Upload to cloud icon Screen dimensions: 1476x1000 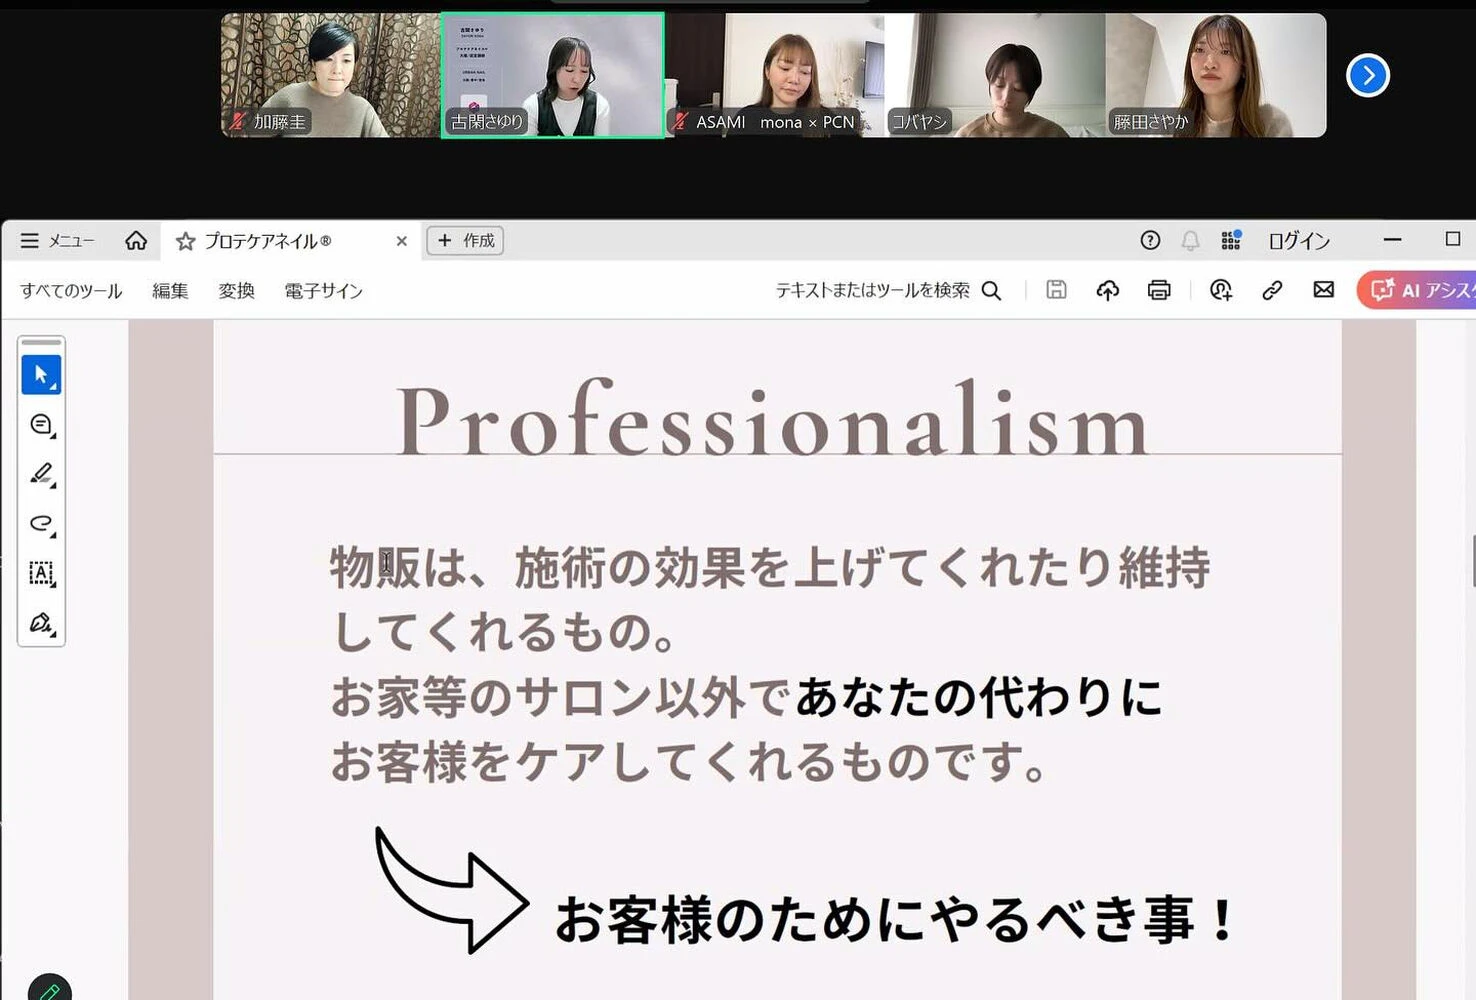(x=1107, y=290)
